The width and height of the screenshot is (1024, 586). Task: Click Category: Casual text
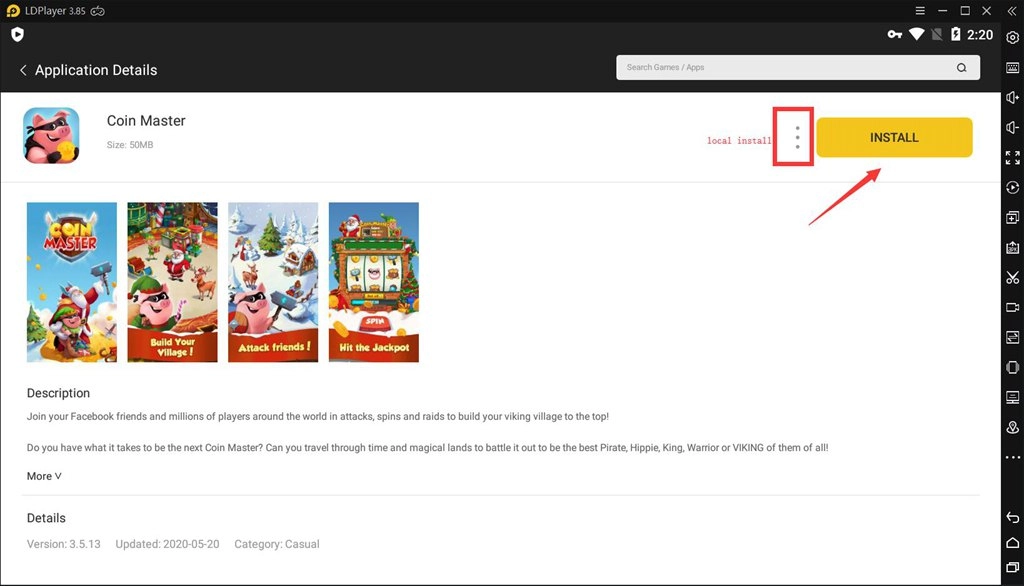pos(277,544)
